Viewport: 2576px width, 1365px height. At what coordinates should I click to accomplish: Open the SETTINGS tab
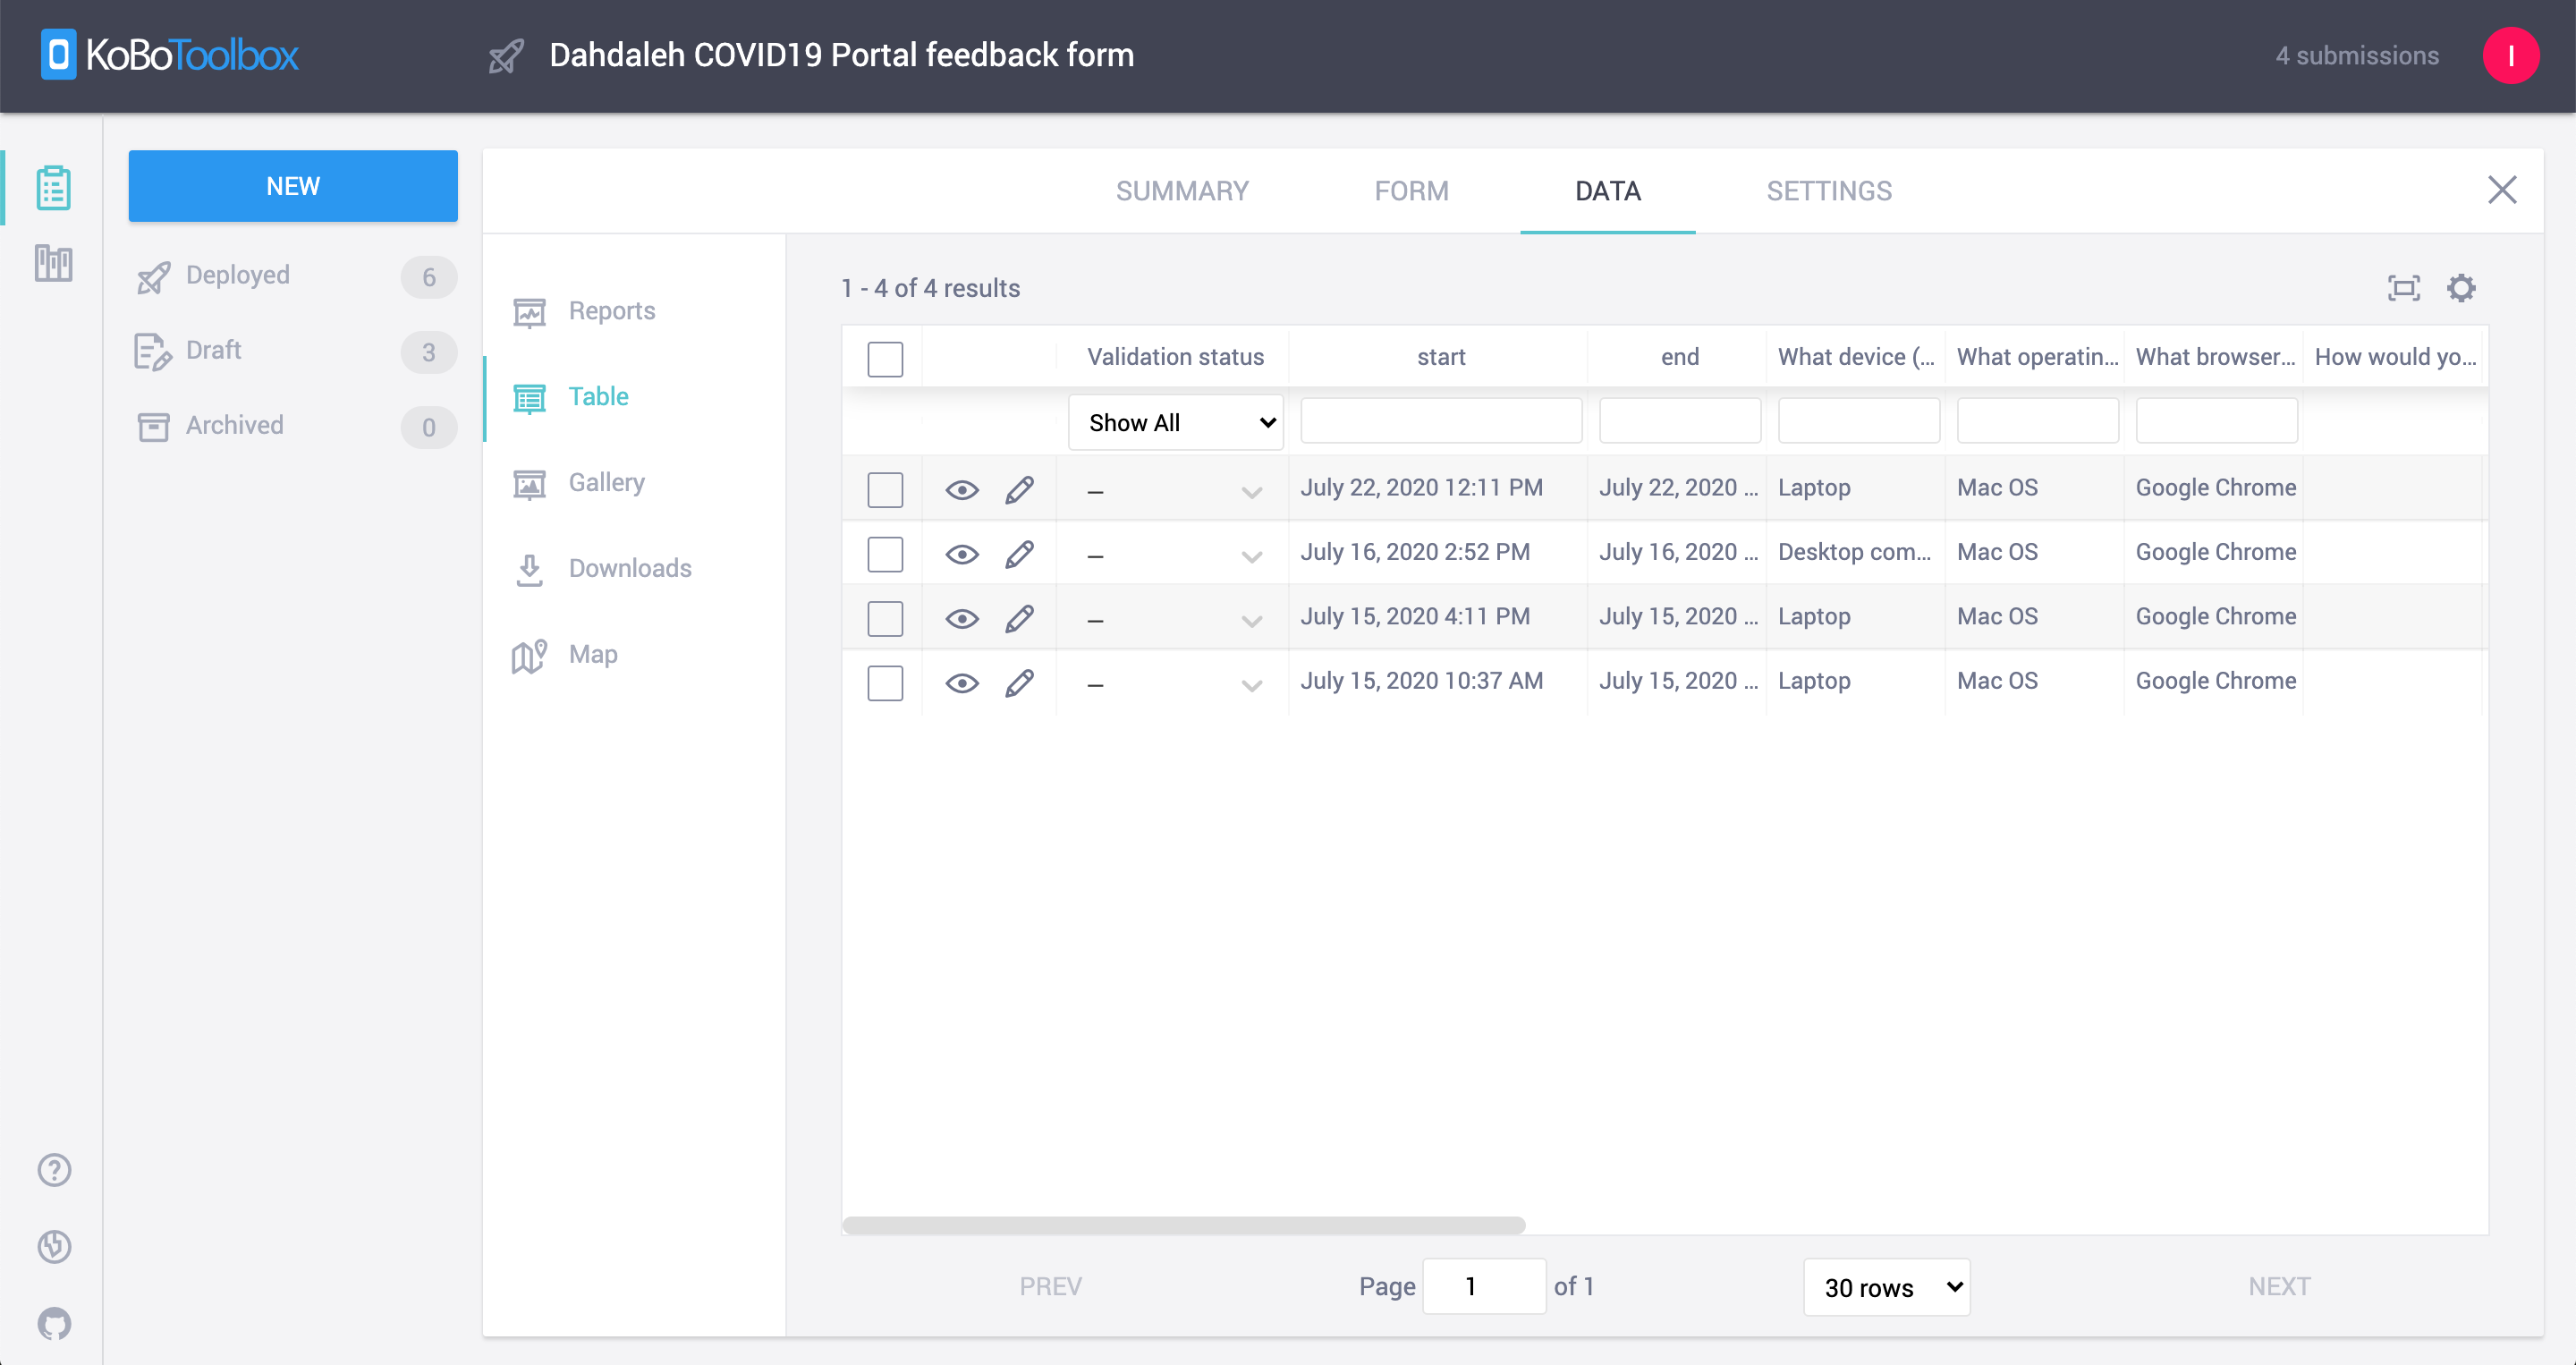1829,191
